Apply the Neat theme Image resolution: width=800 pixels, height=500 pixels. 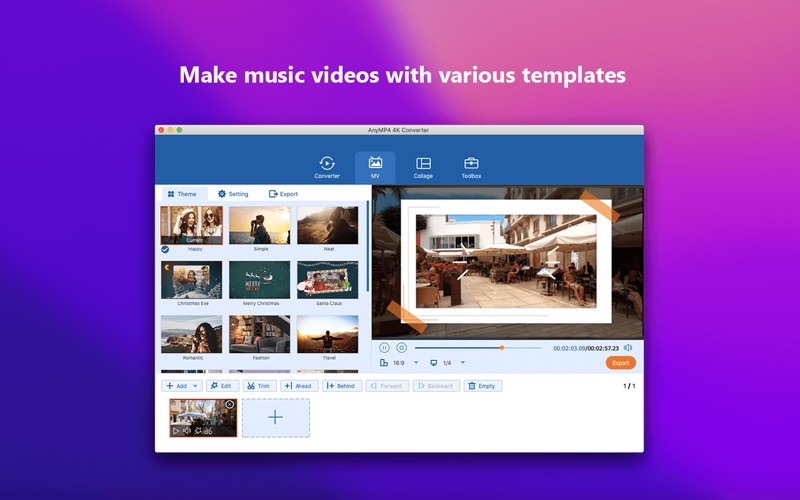coord(328,225)
